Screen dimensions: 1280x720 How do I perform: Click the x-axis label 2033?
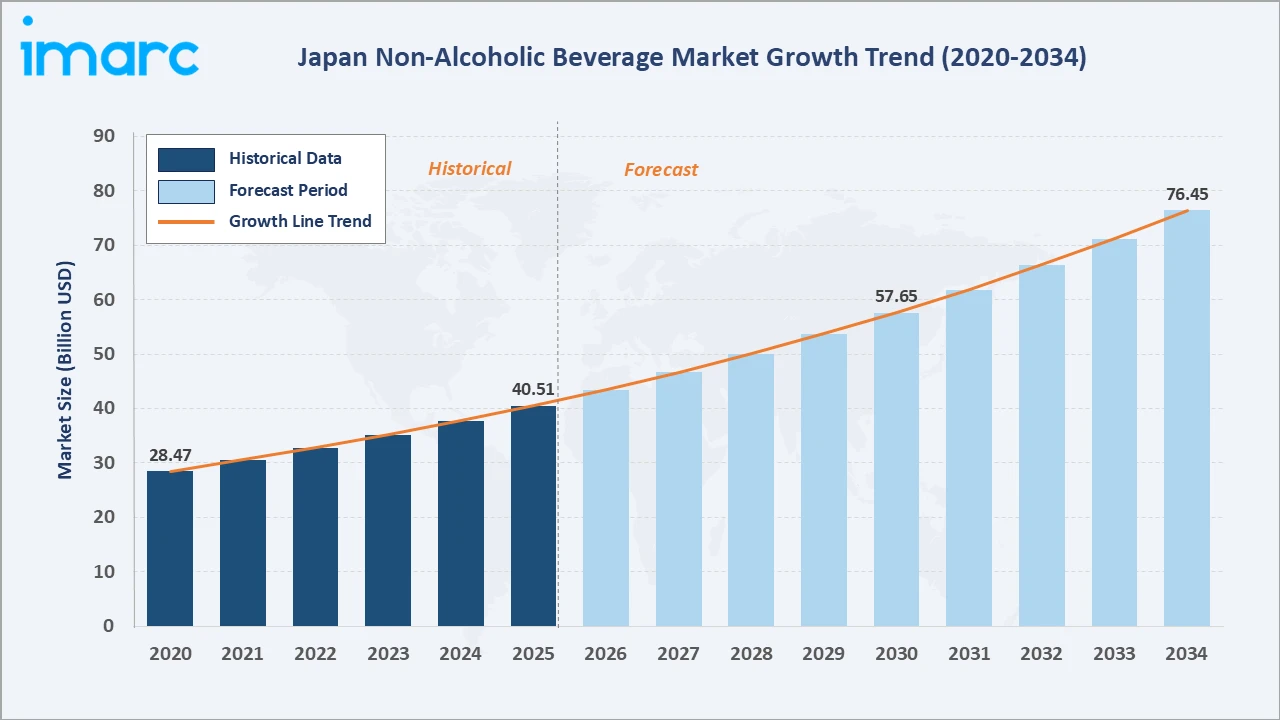1114,654
